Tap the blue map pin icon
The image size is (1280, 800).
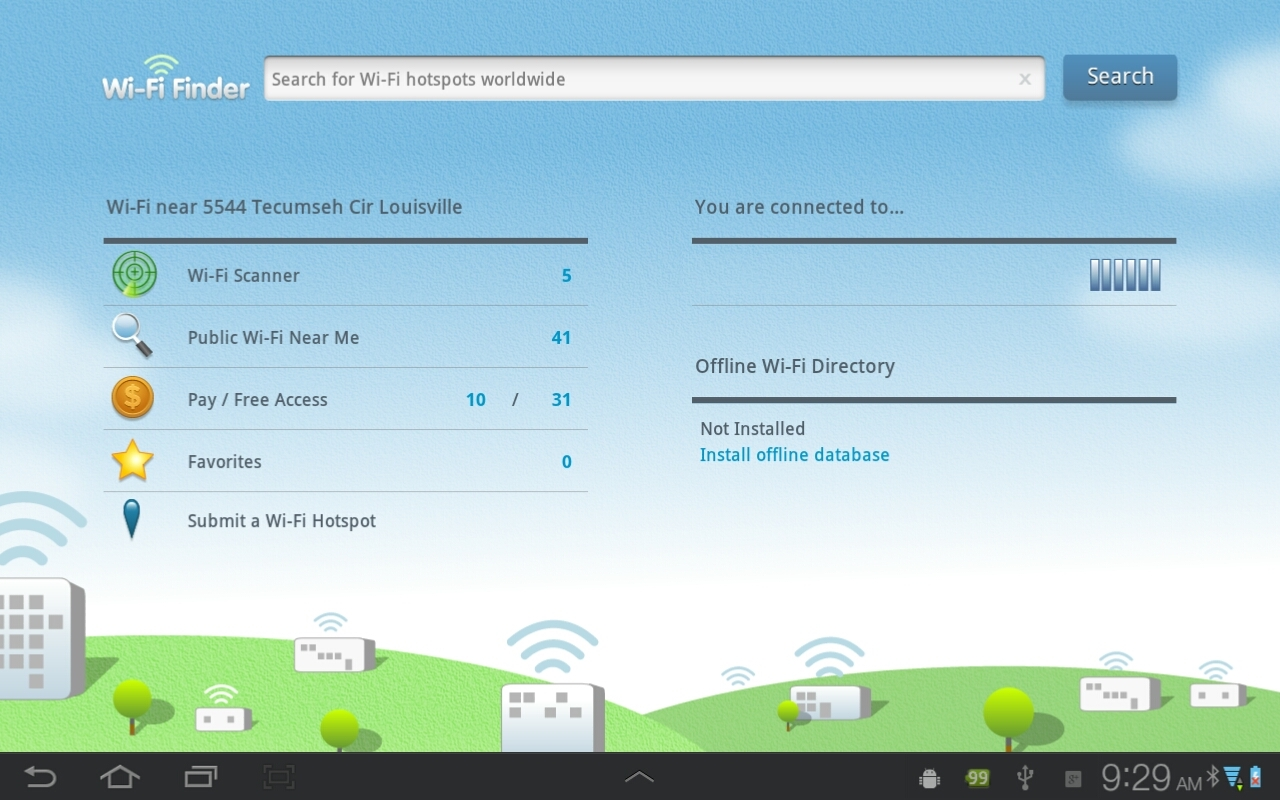click(x=131, y=520)
